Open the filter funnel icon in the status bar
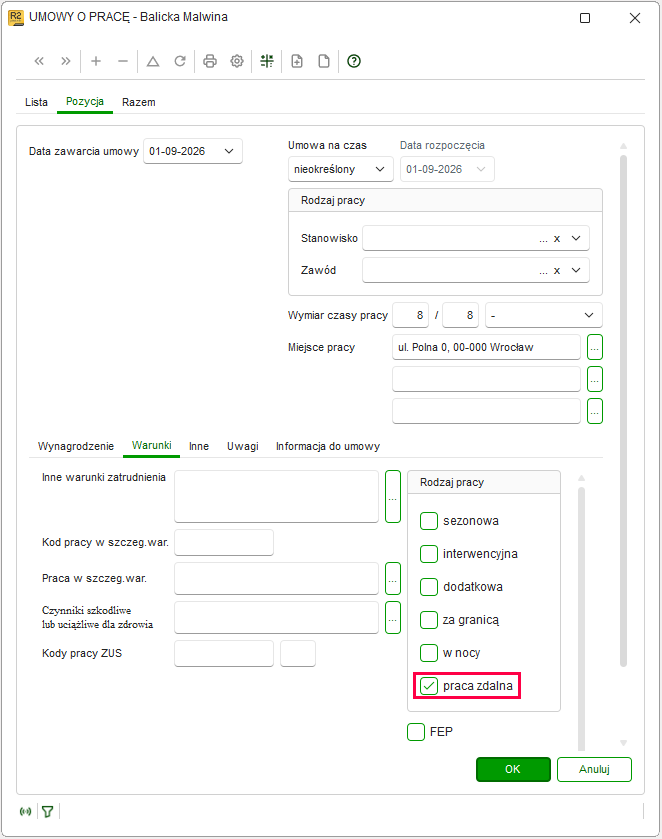This screenshot has width=662, height=839. 48,812
